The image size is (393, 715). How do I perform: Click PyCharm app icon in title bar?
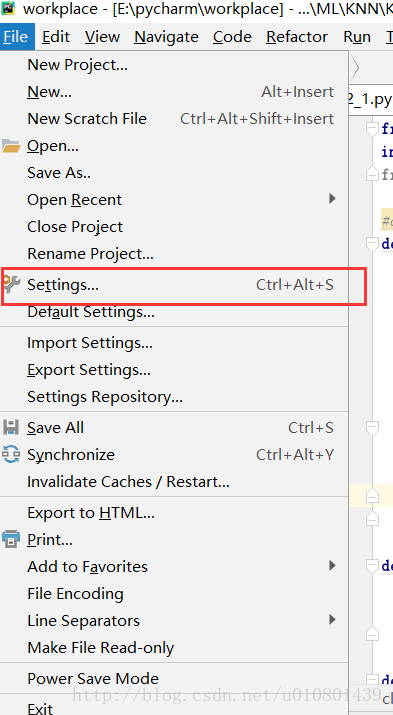(x=8, y=8)
